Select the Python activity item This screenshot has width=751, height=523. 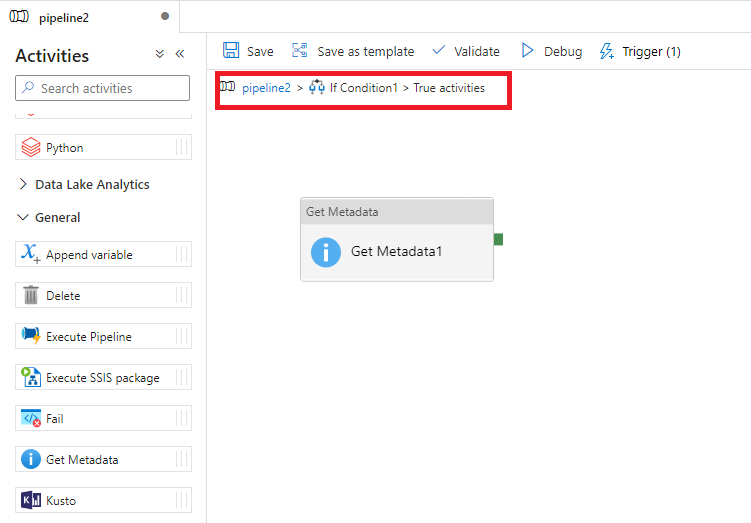coord(103,147)
